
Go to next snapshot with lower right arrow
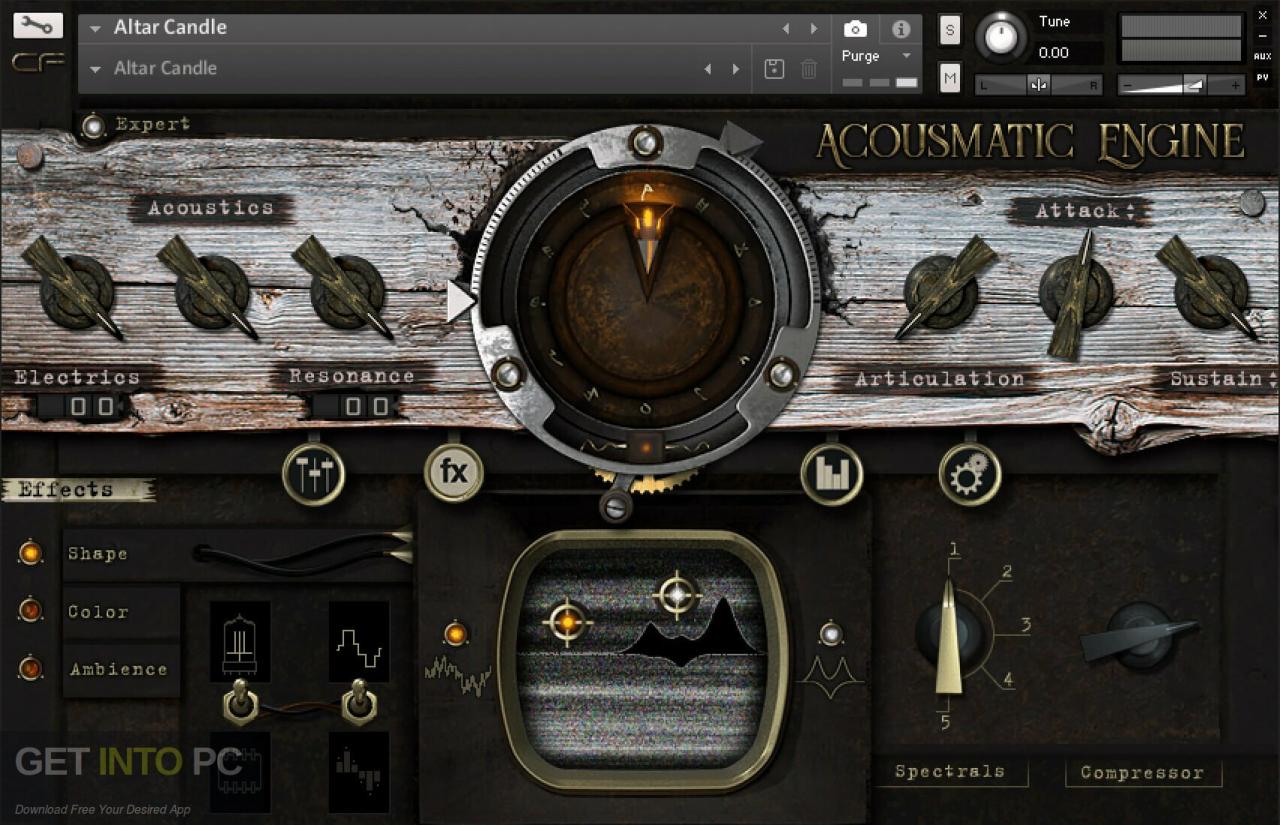(736, 69)
